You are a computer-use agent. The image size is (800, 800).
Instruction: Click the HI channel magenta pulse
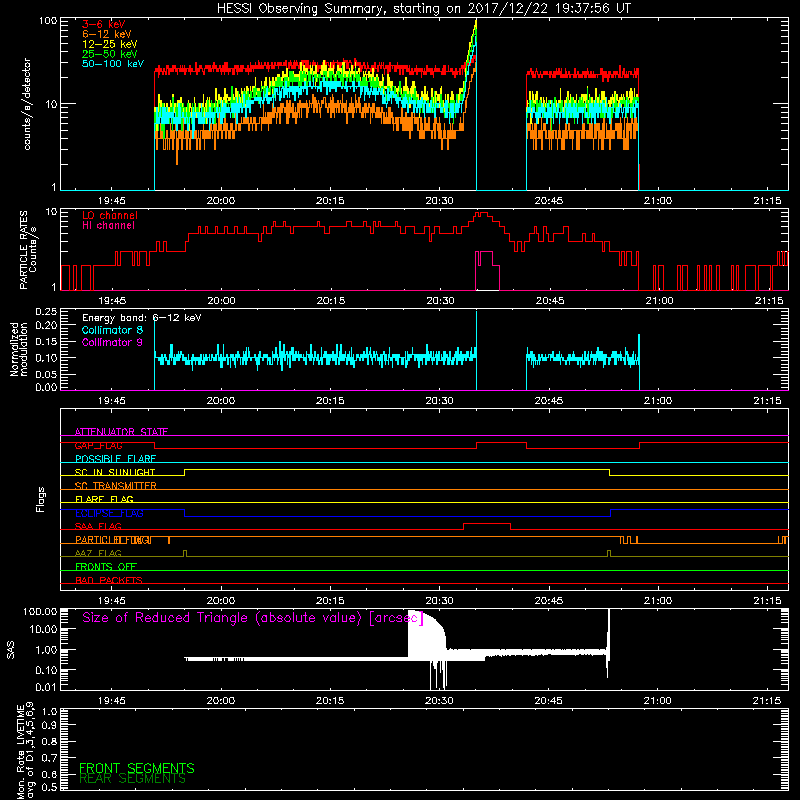point(487,270)
